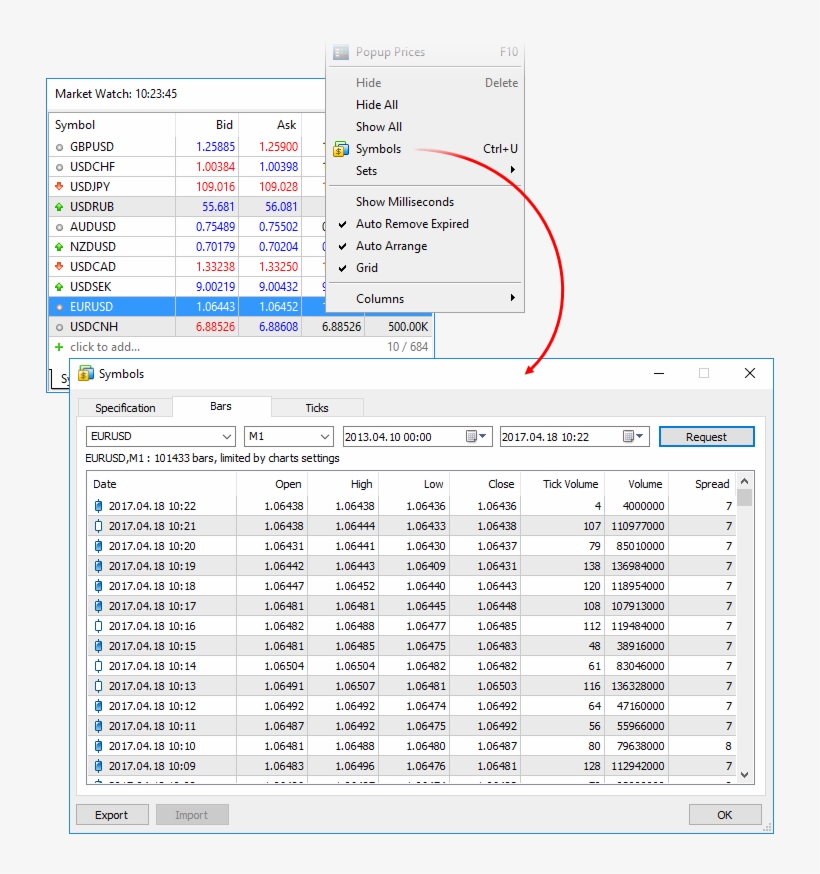Expand the end date calendar picker
This screenshot has height=874, width=820.
tap(635, 436)
